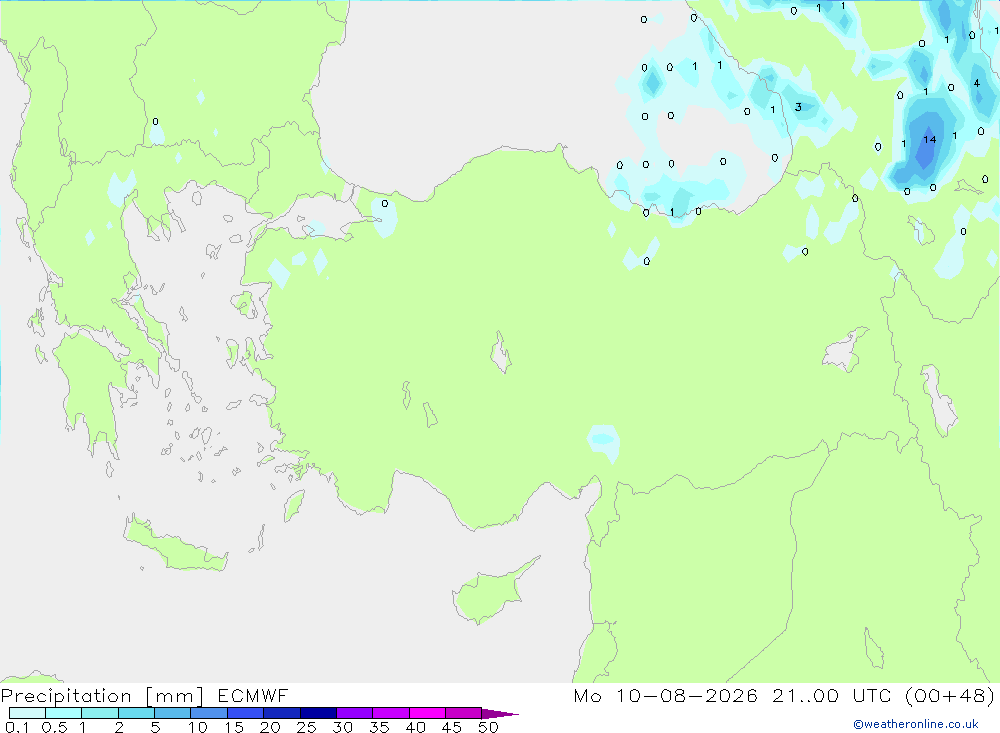Select the 2–5 mm legend color swatch
The height and width of the screenshot is (733, 1000).
(x=136, y=713)
